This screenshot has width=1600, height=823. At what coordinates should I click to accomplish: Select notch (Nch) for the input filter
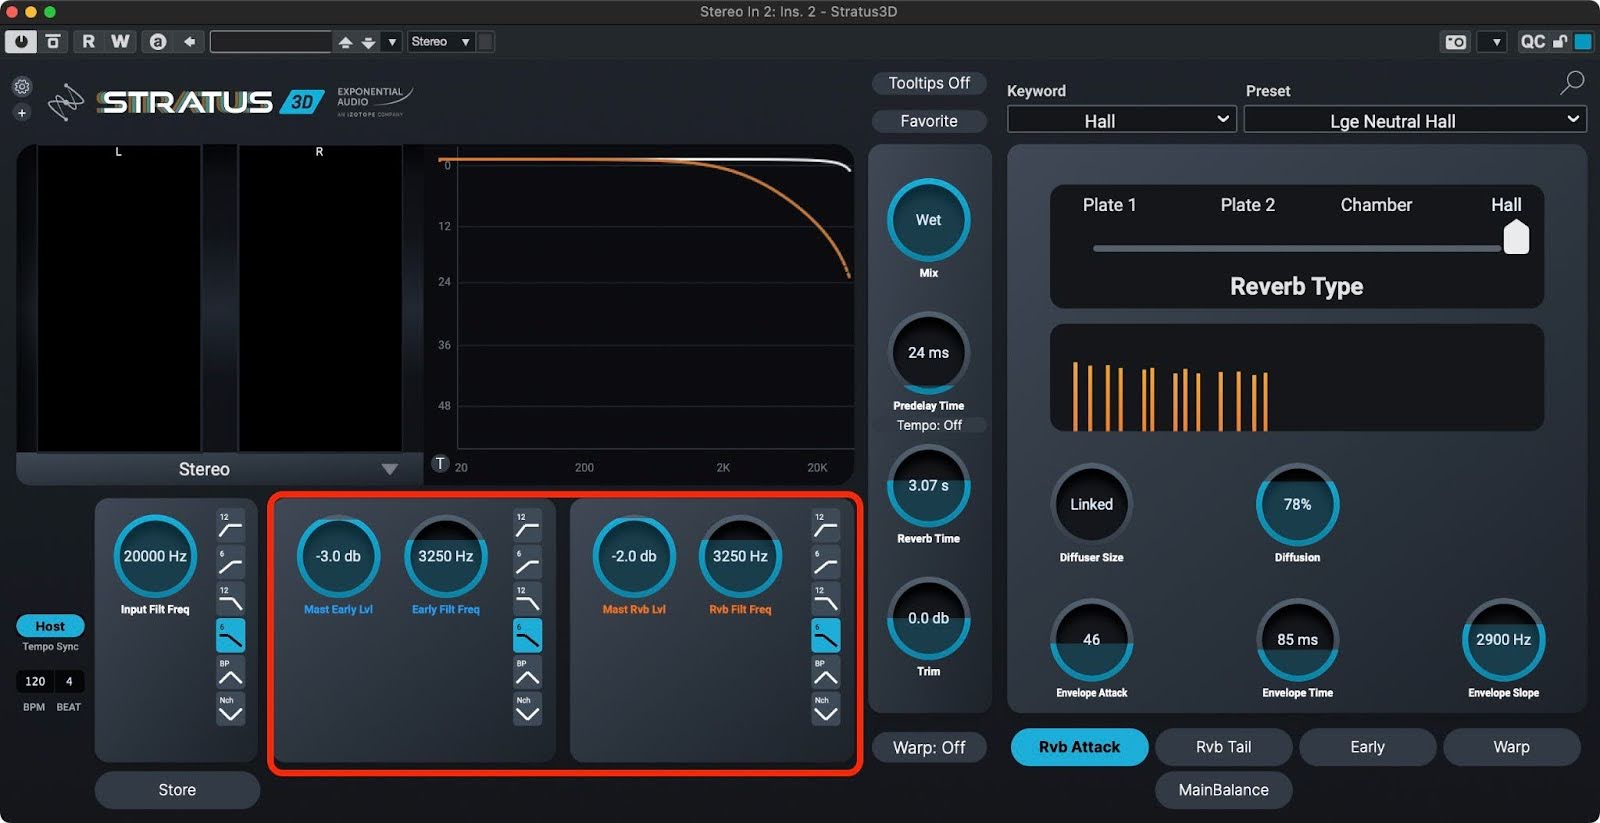(230, 709)
